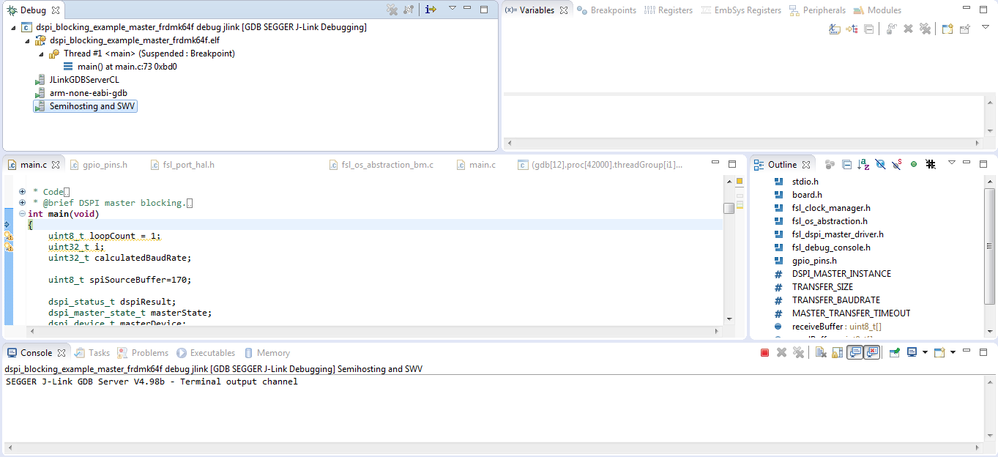Click warning marker beside loopCount line
998x457 pixels.
(8, 236)
